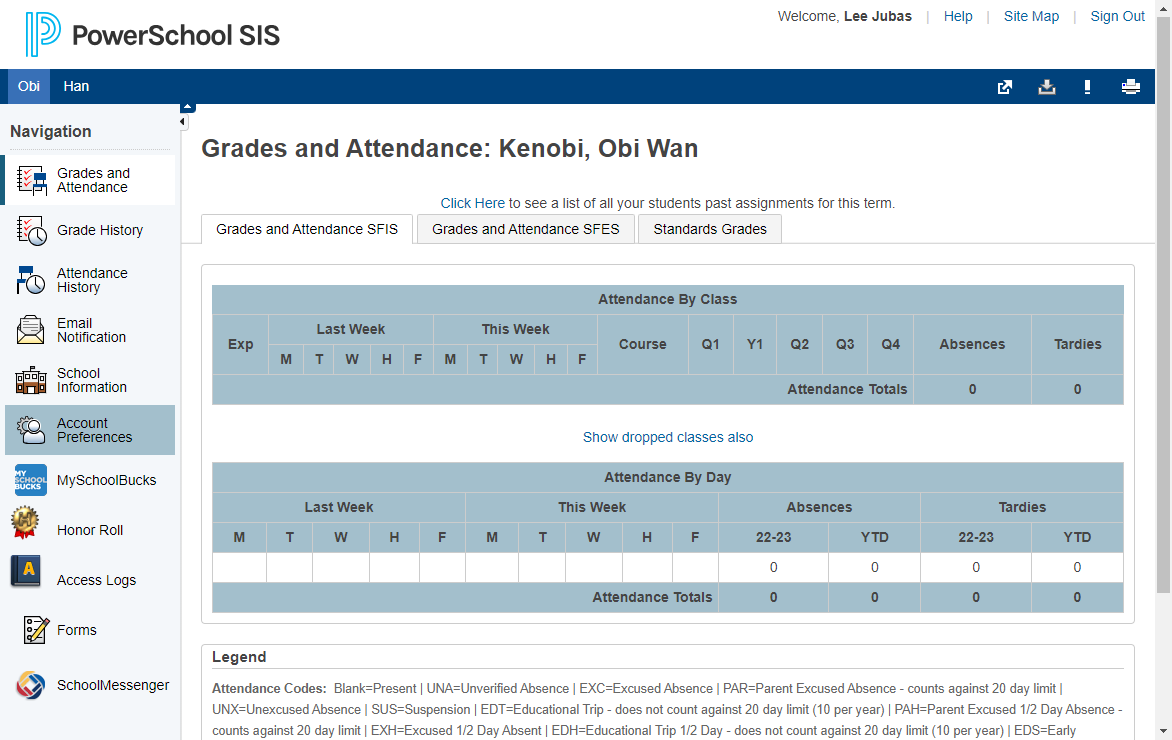Viewport: 1172px width, 740px height.
Task: Click Sign Out
Action: click(1117, 16)
